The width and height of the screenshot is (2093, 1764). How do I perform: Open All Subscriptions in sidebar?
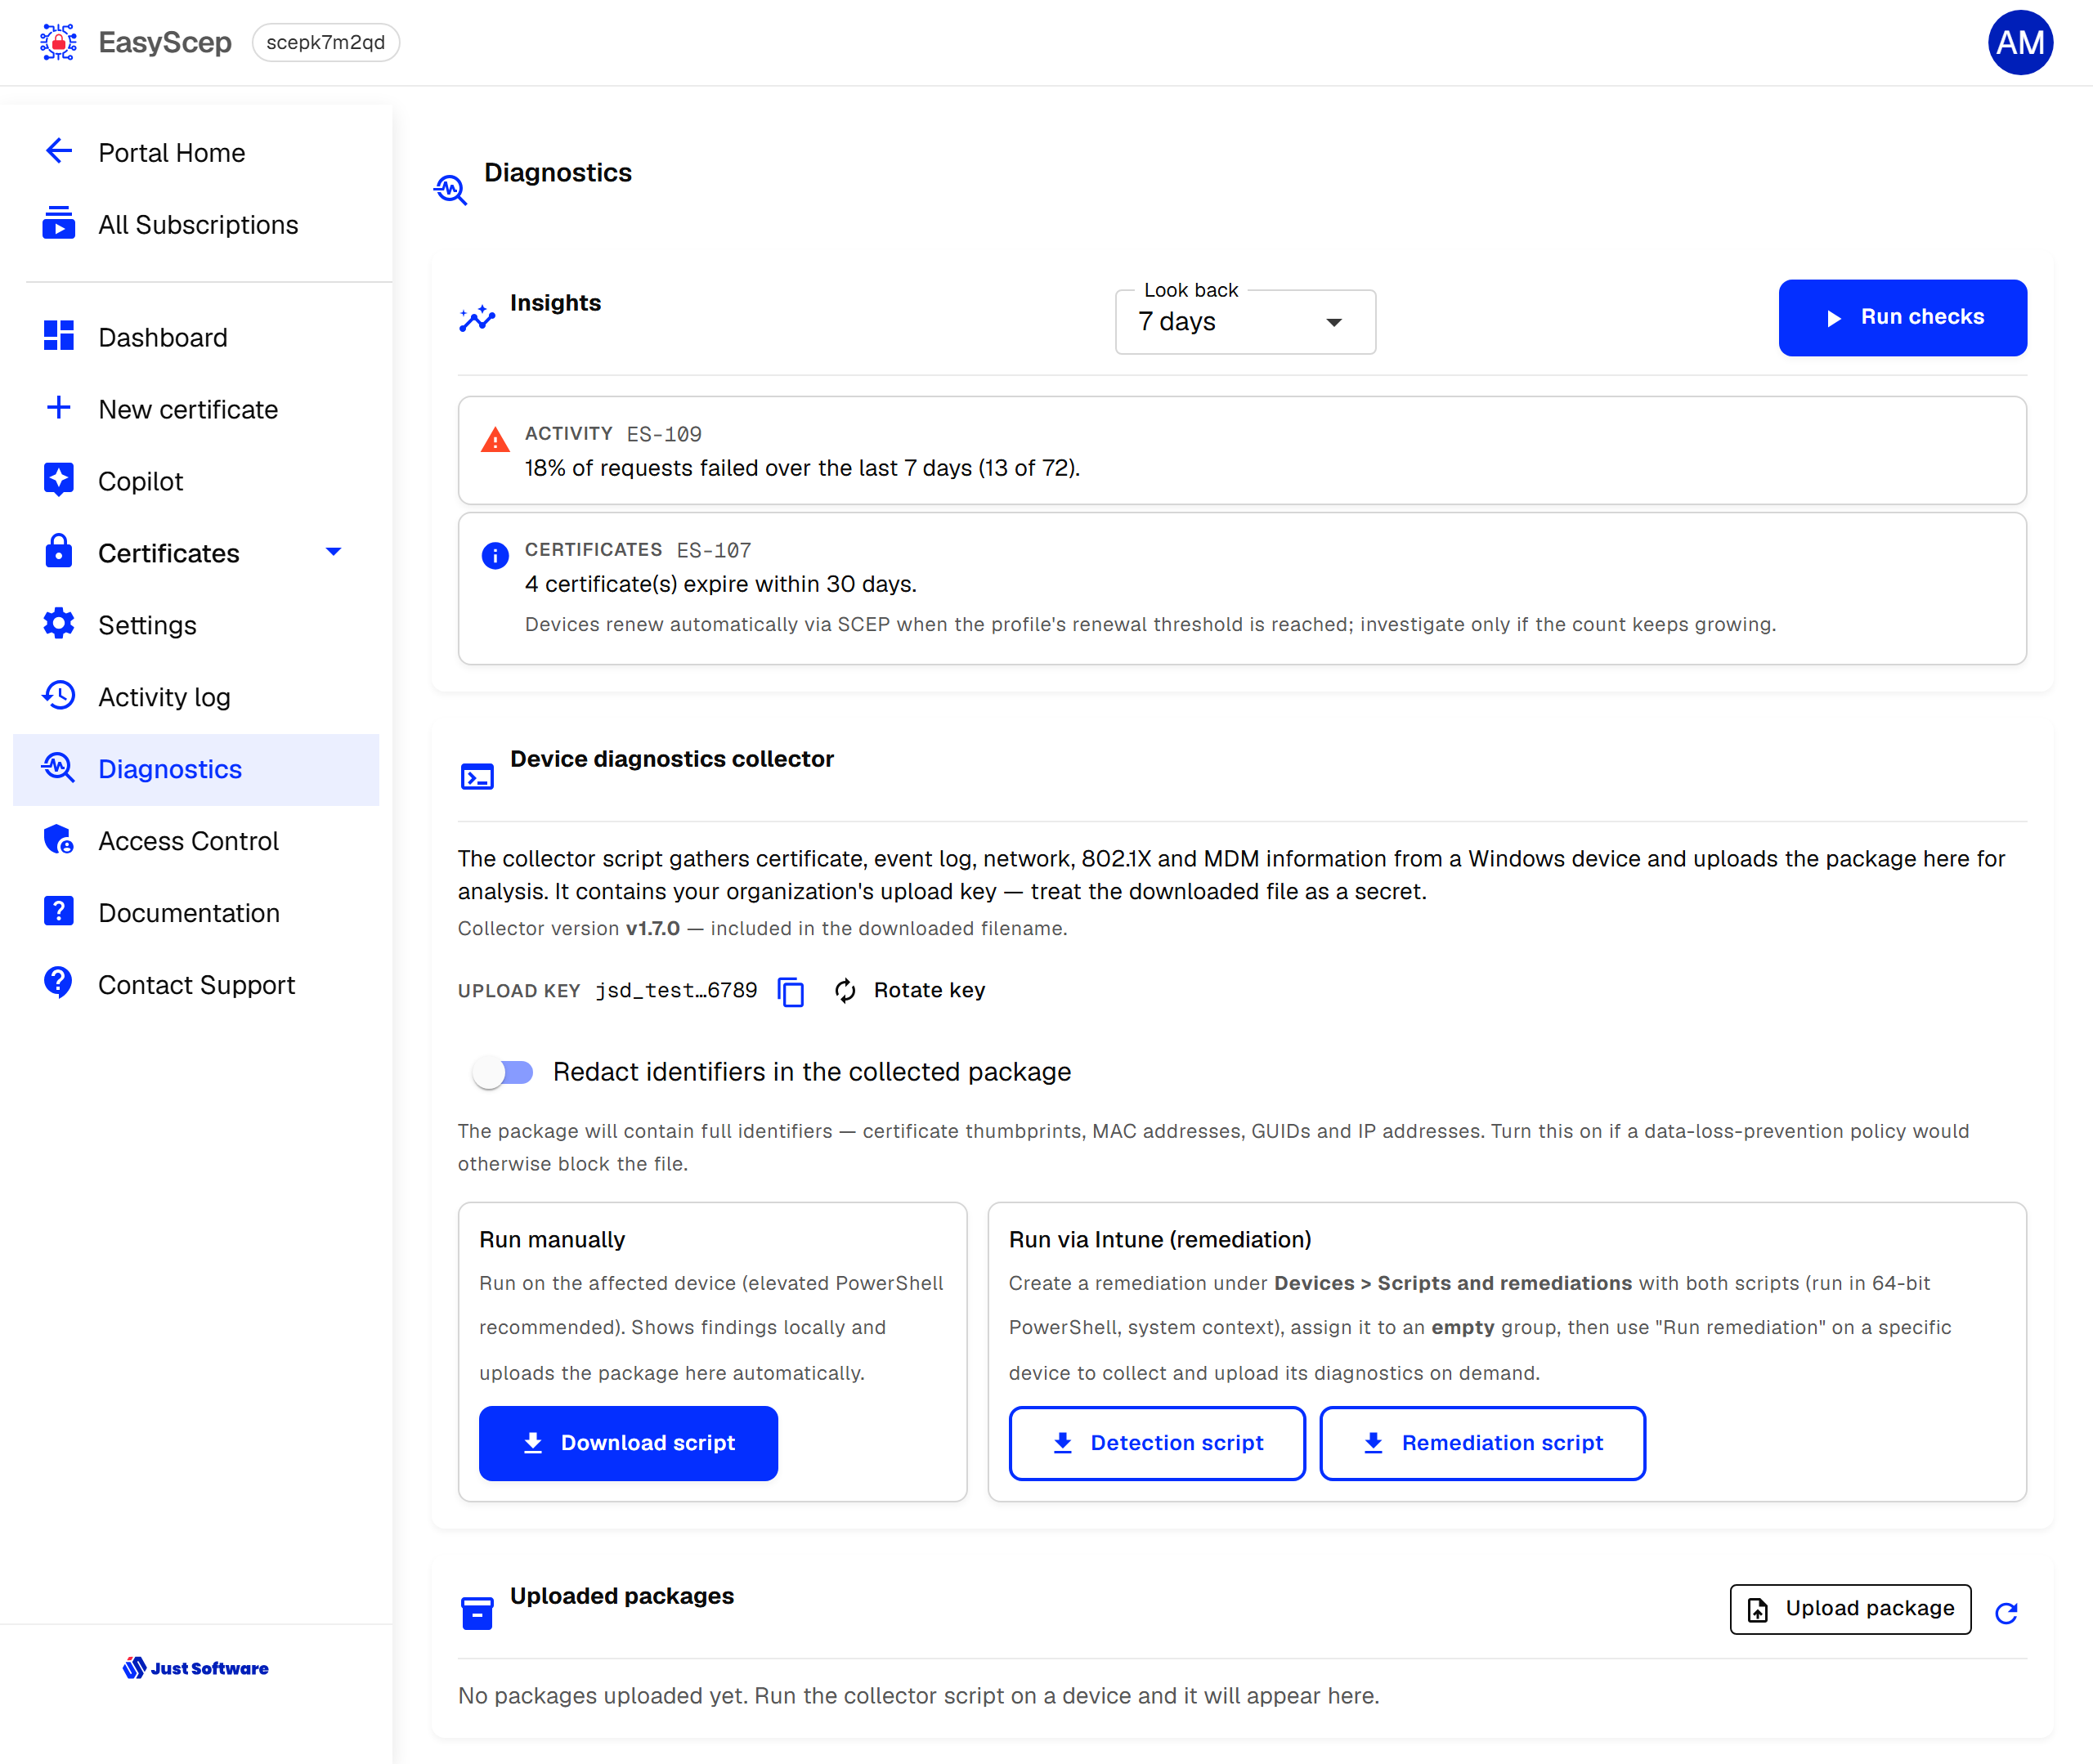point(196,224)
